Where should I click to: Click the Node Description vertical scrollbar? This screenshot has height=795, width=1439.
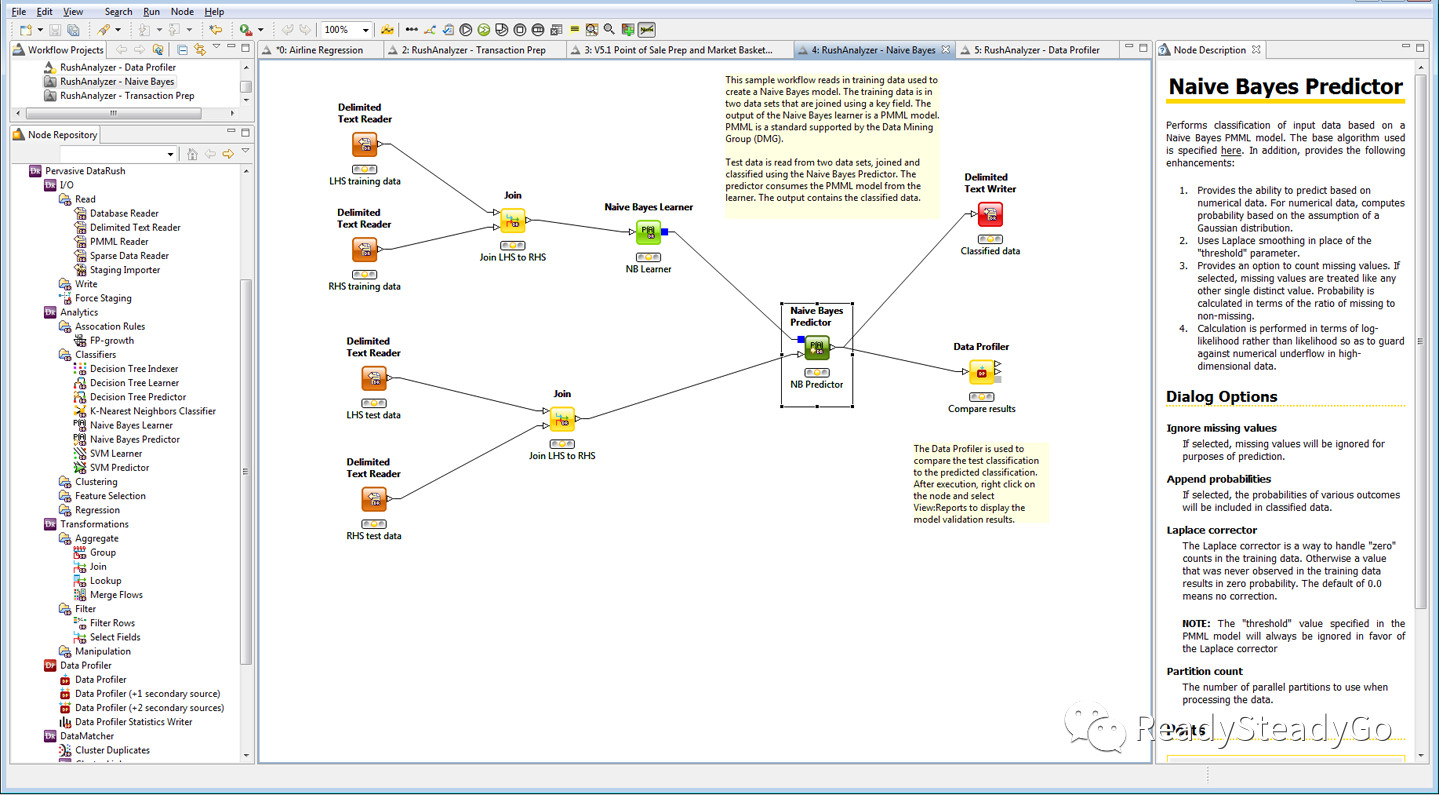coord(1421,340)
